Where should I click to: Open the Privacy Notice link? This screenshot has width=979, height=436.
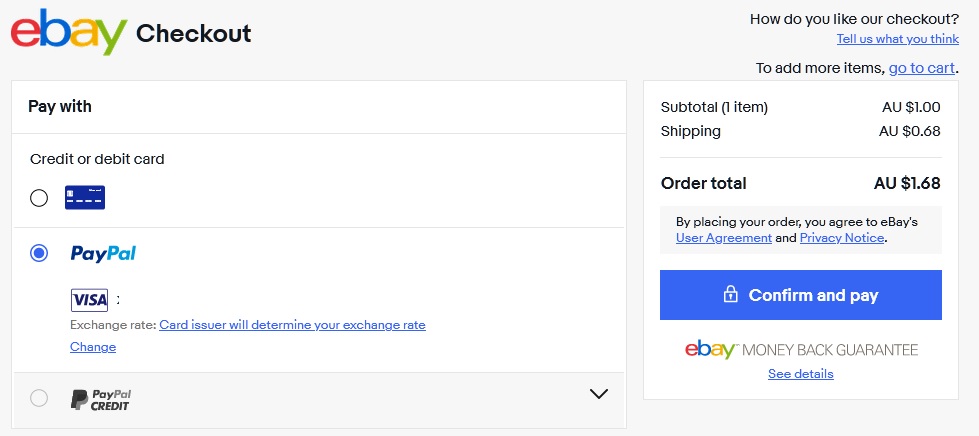tap(842, 237)
